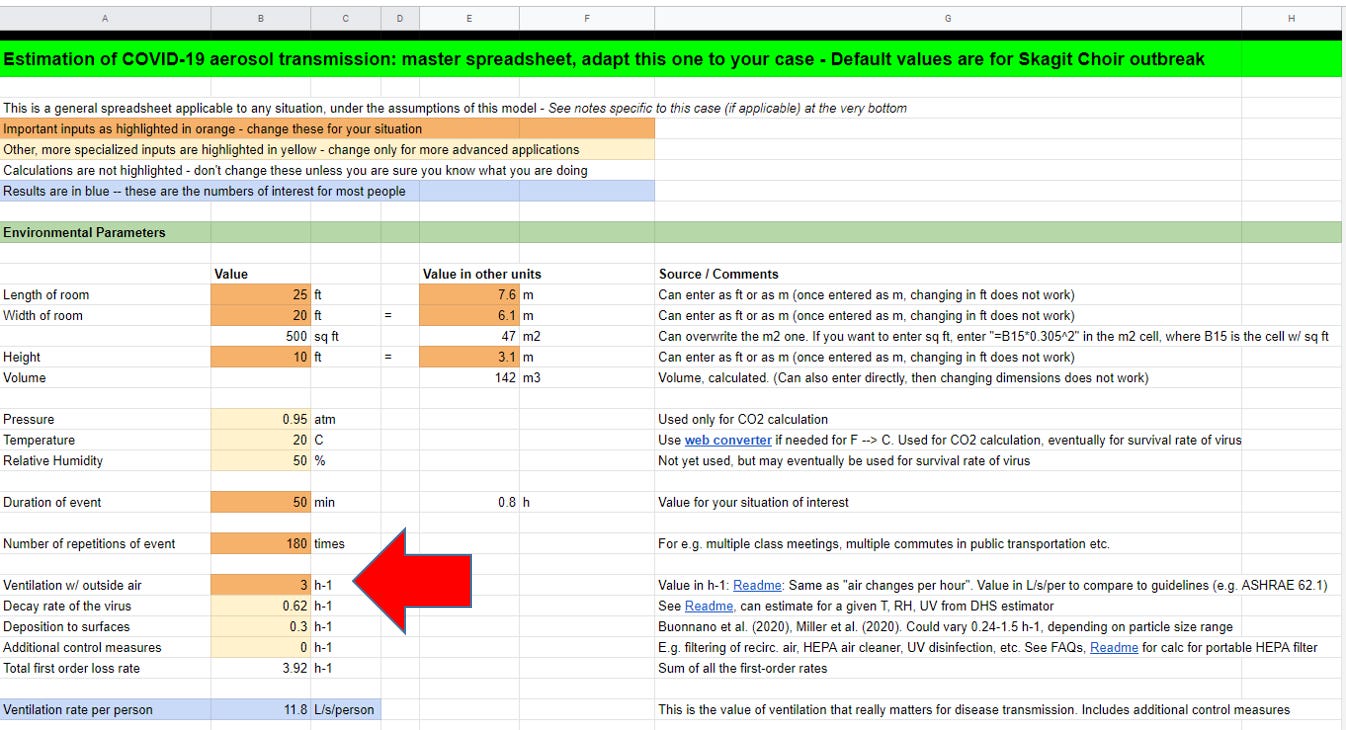The width and height of the screenshot is (1346, 730).
Task: Click the Total first order loss rate cell
Action: [x=260, y=668]
